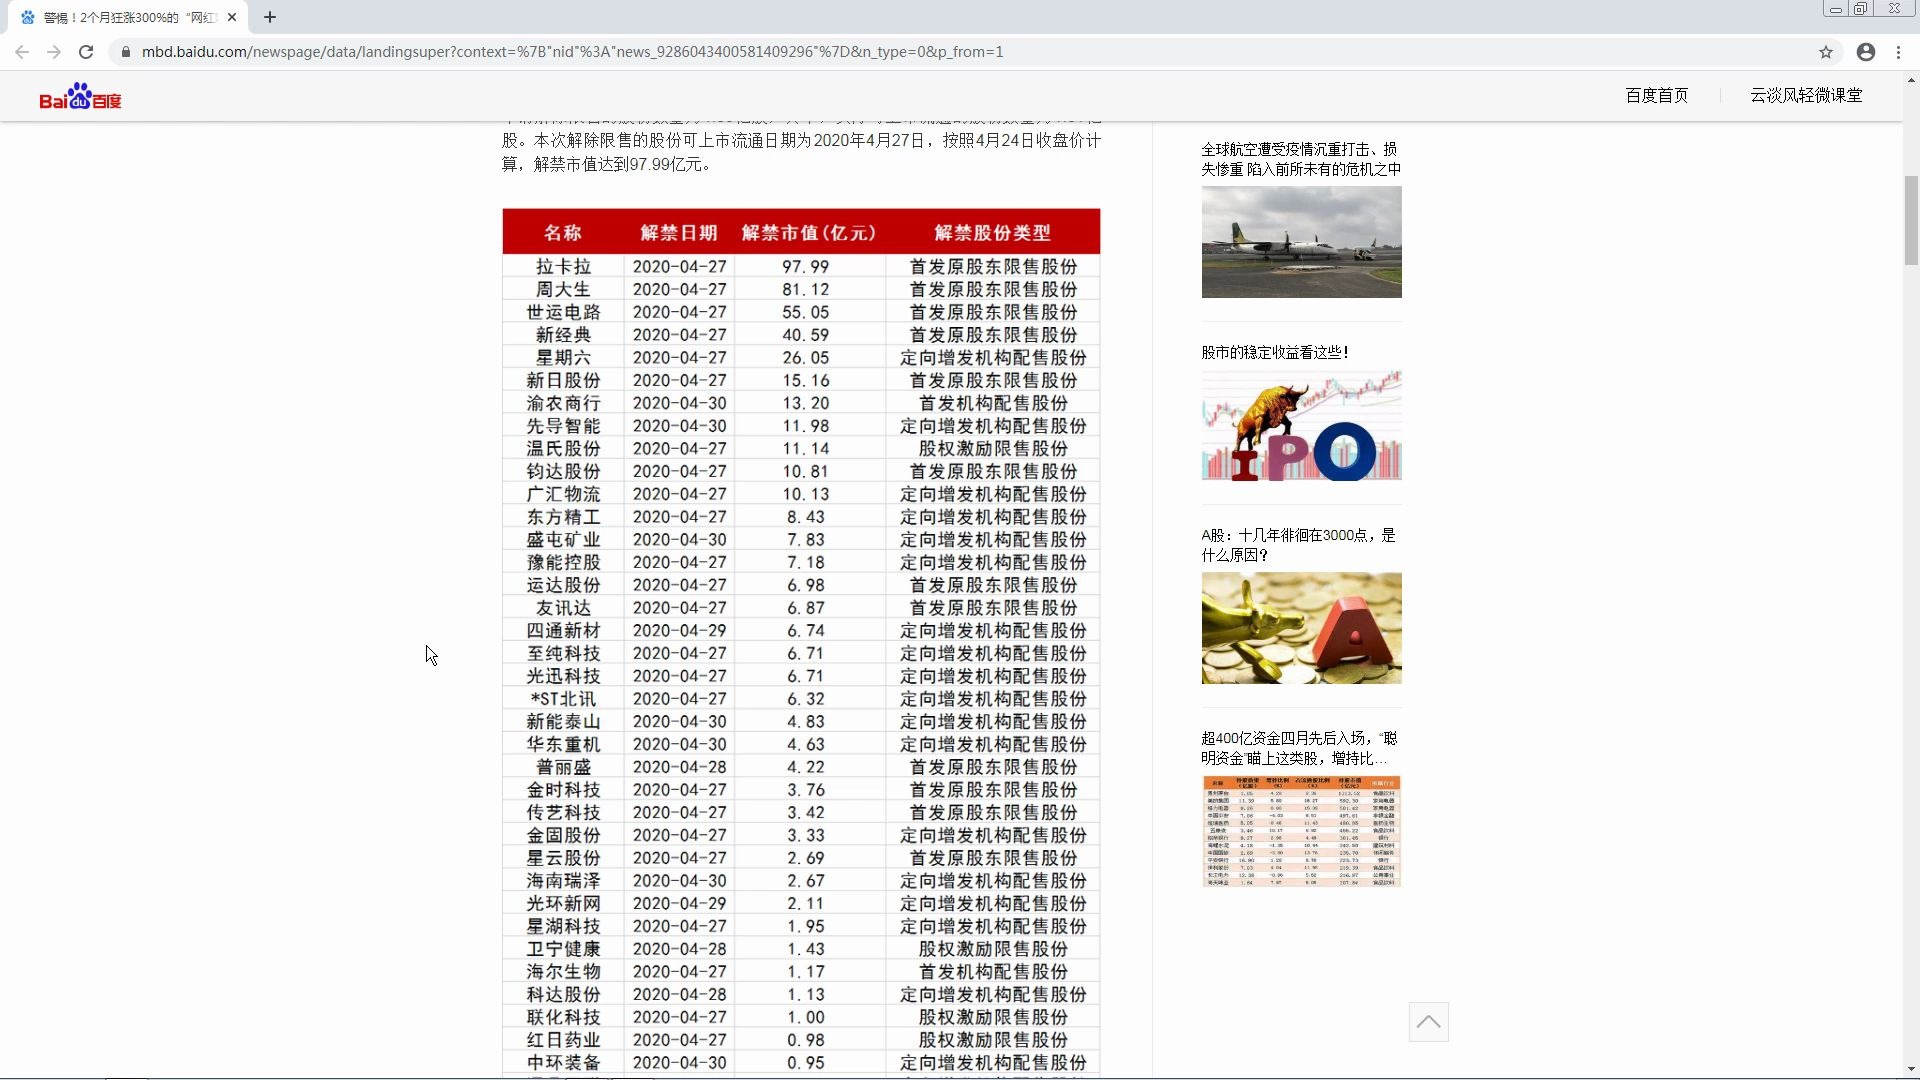This screenshot has height=1080, width=1920.
Task: Click the 渝农商行 name cell
Action: [x=563, y=403]
